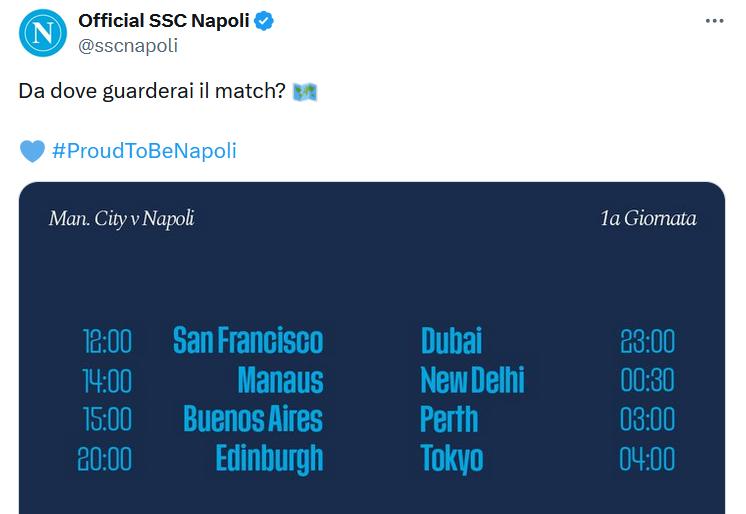Click the 1a Giornata label
This screenshot has height=514, width=746.
click(x=648, y=218)
